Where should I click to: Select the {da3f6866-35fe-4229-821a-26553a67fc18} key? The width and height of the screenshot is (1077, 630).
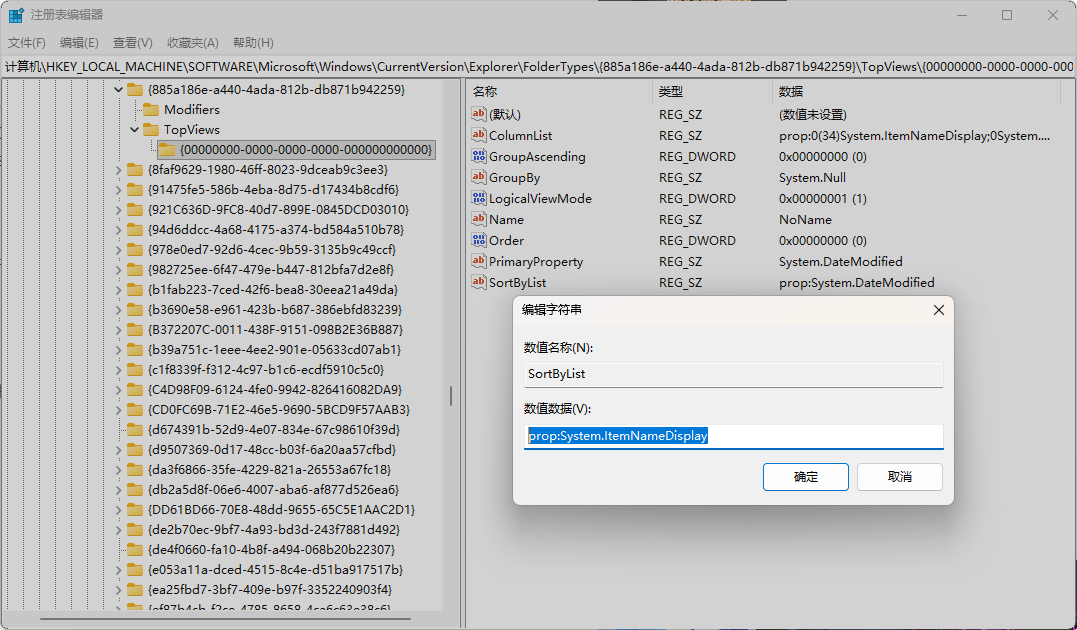point(269,469)
